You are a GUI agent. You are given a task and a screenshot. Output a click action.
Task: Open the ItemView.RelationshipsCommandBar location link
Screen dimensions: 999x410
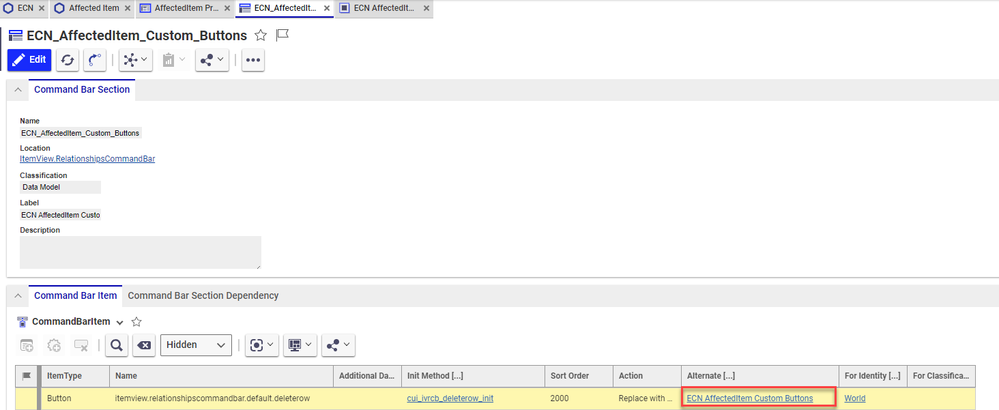[x=87, y=159]
